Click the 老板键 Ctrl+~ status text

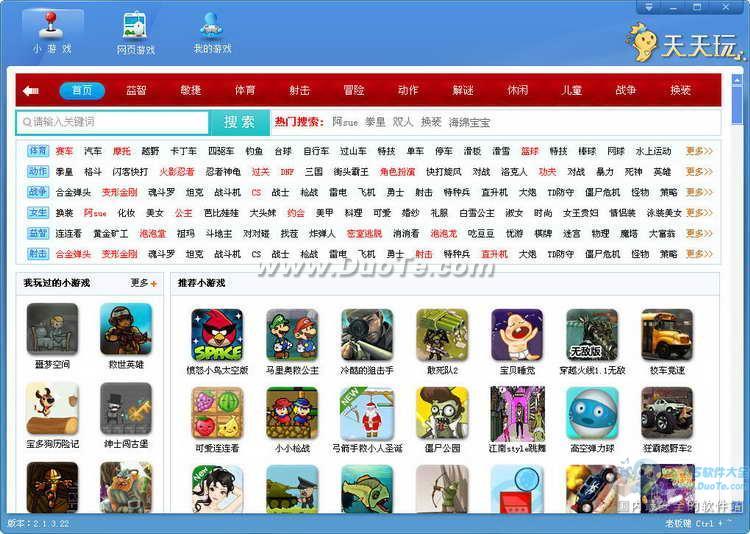[697, 524]
